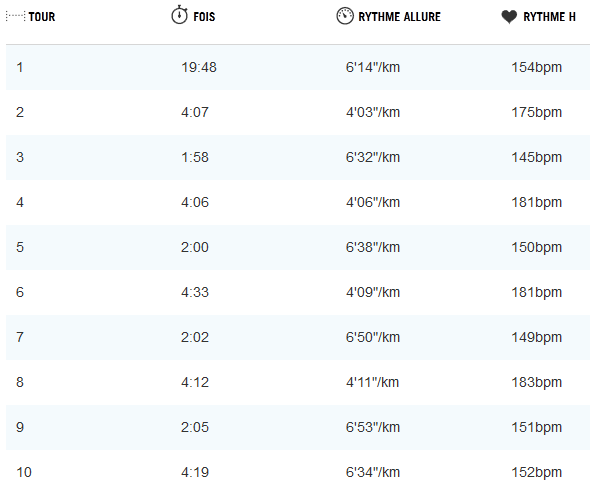Click the 1:58 time cell

195,157
